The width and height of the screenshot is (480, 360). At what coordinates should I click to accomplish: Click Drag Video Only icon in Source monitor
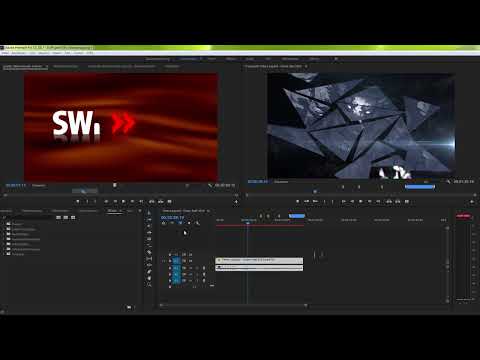point(115,185)
